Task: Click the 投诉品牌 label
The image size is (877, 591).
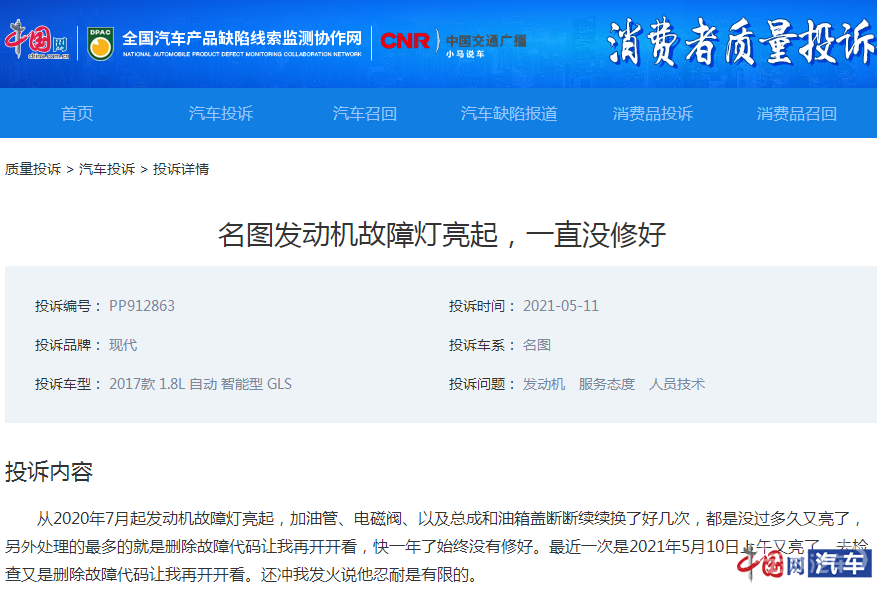Action: (67, 345)
